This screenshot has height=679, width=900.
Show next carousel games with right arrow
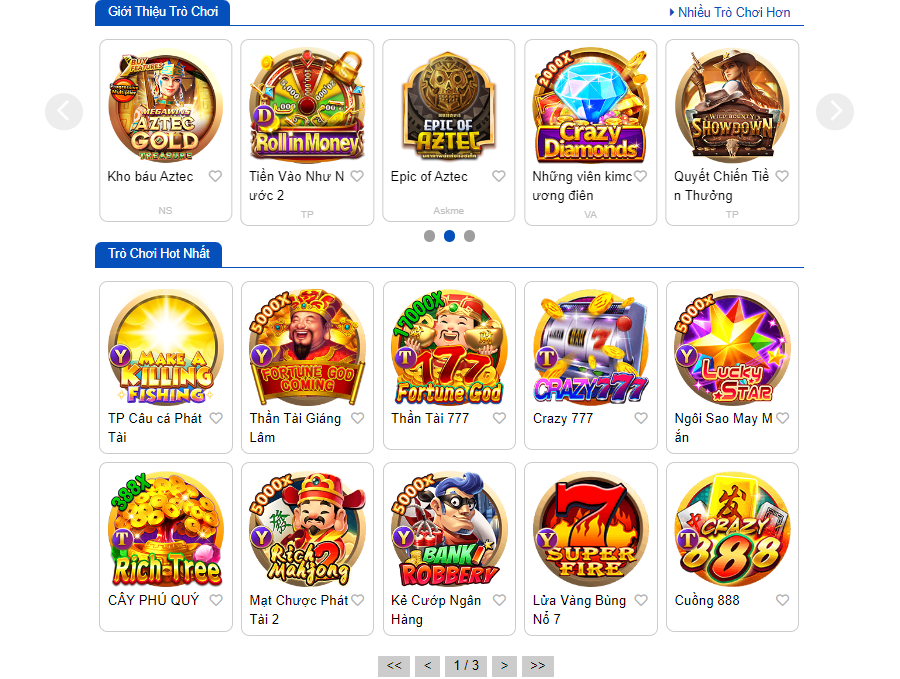835,111
